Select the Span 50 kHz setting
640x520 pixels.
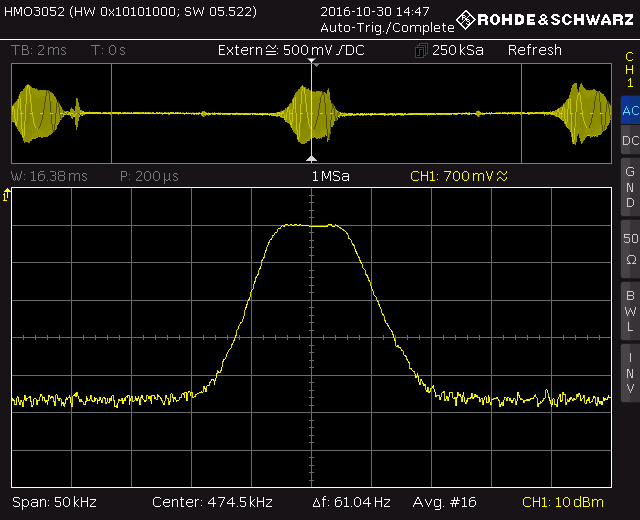pos(54,501)
